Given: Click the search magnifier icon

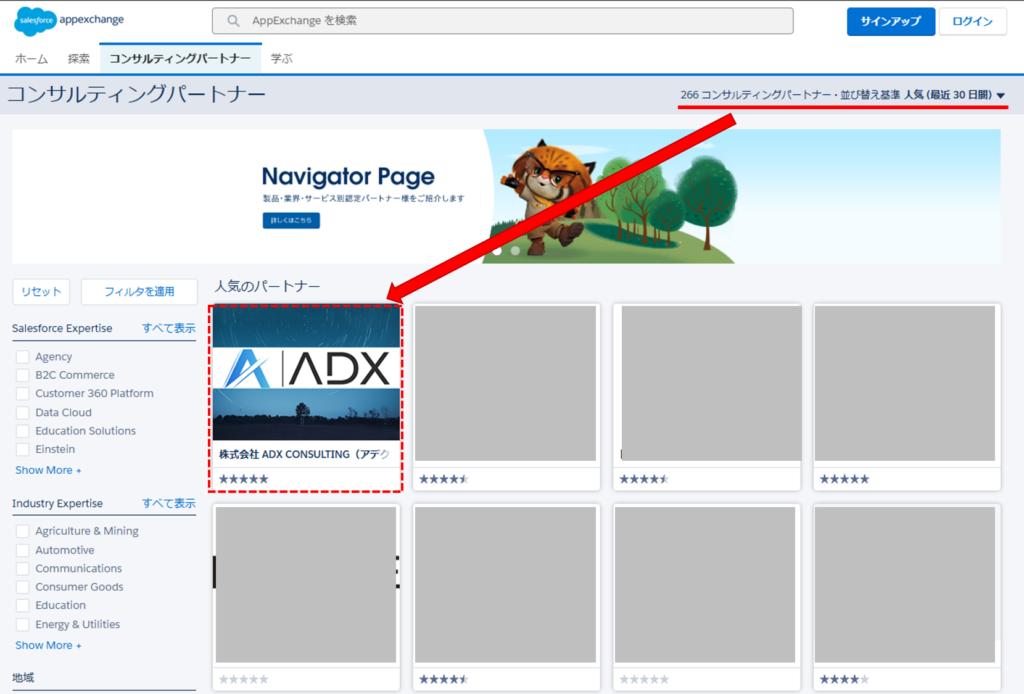Looking at the screenshot, I should point(233,21).
